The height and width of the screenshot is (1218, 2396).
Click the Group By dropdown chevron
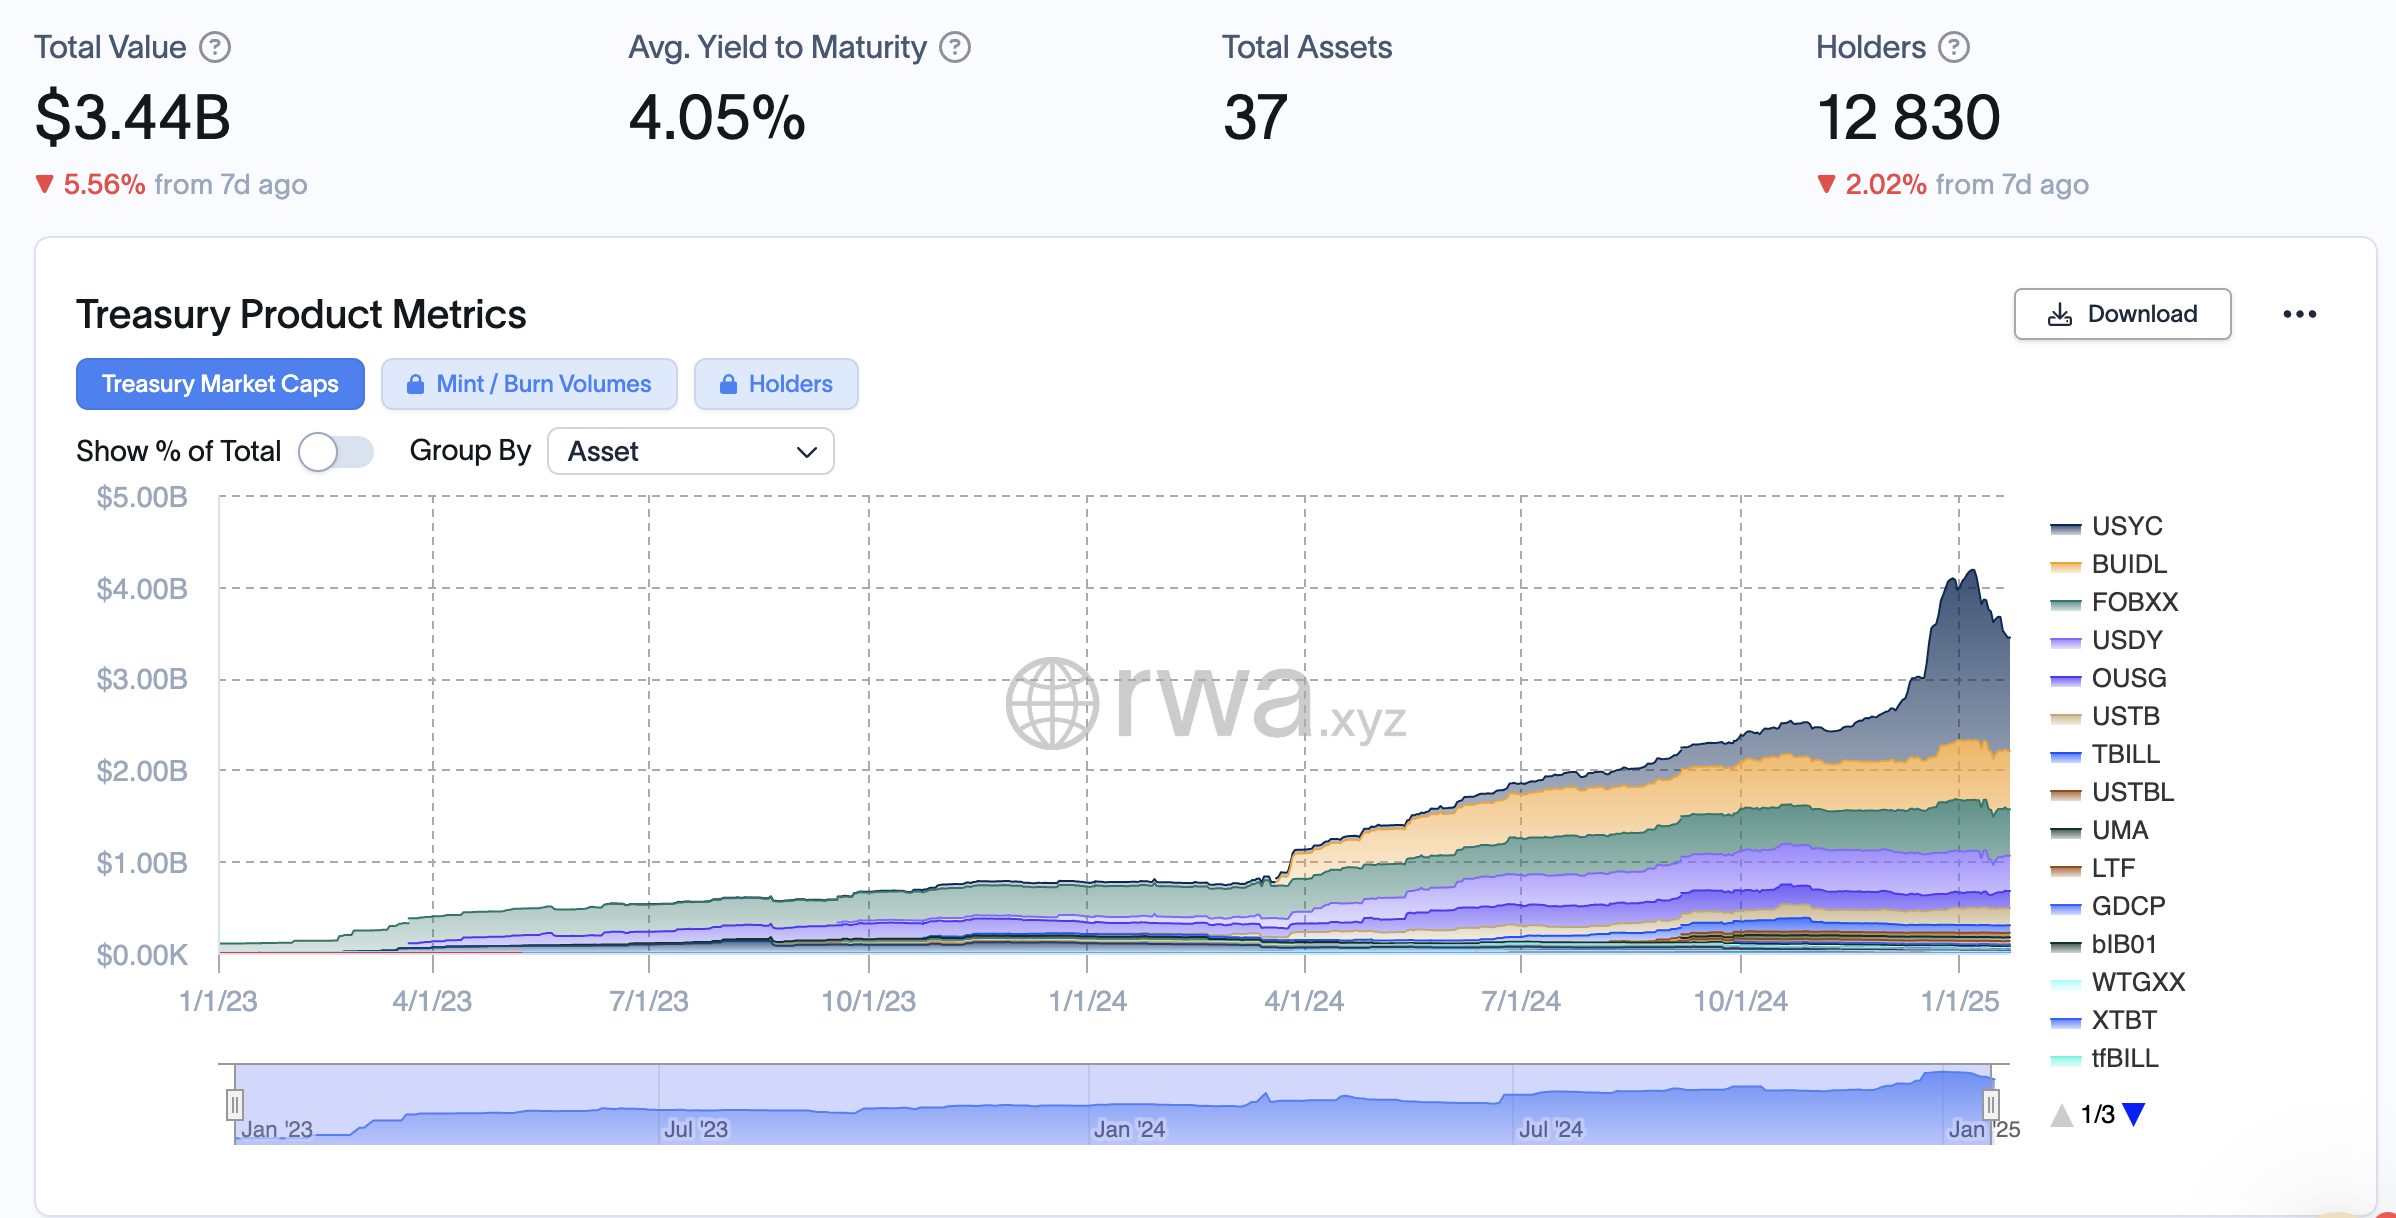point(806,452)
